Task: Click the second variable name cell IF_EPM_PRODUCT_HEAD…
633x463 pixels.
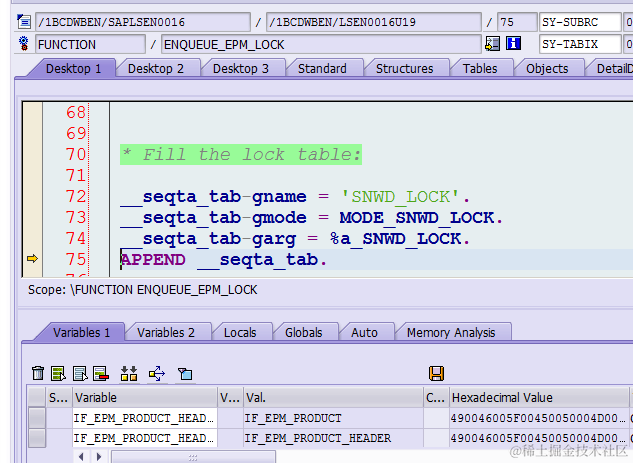Action: tap(145, 438)
